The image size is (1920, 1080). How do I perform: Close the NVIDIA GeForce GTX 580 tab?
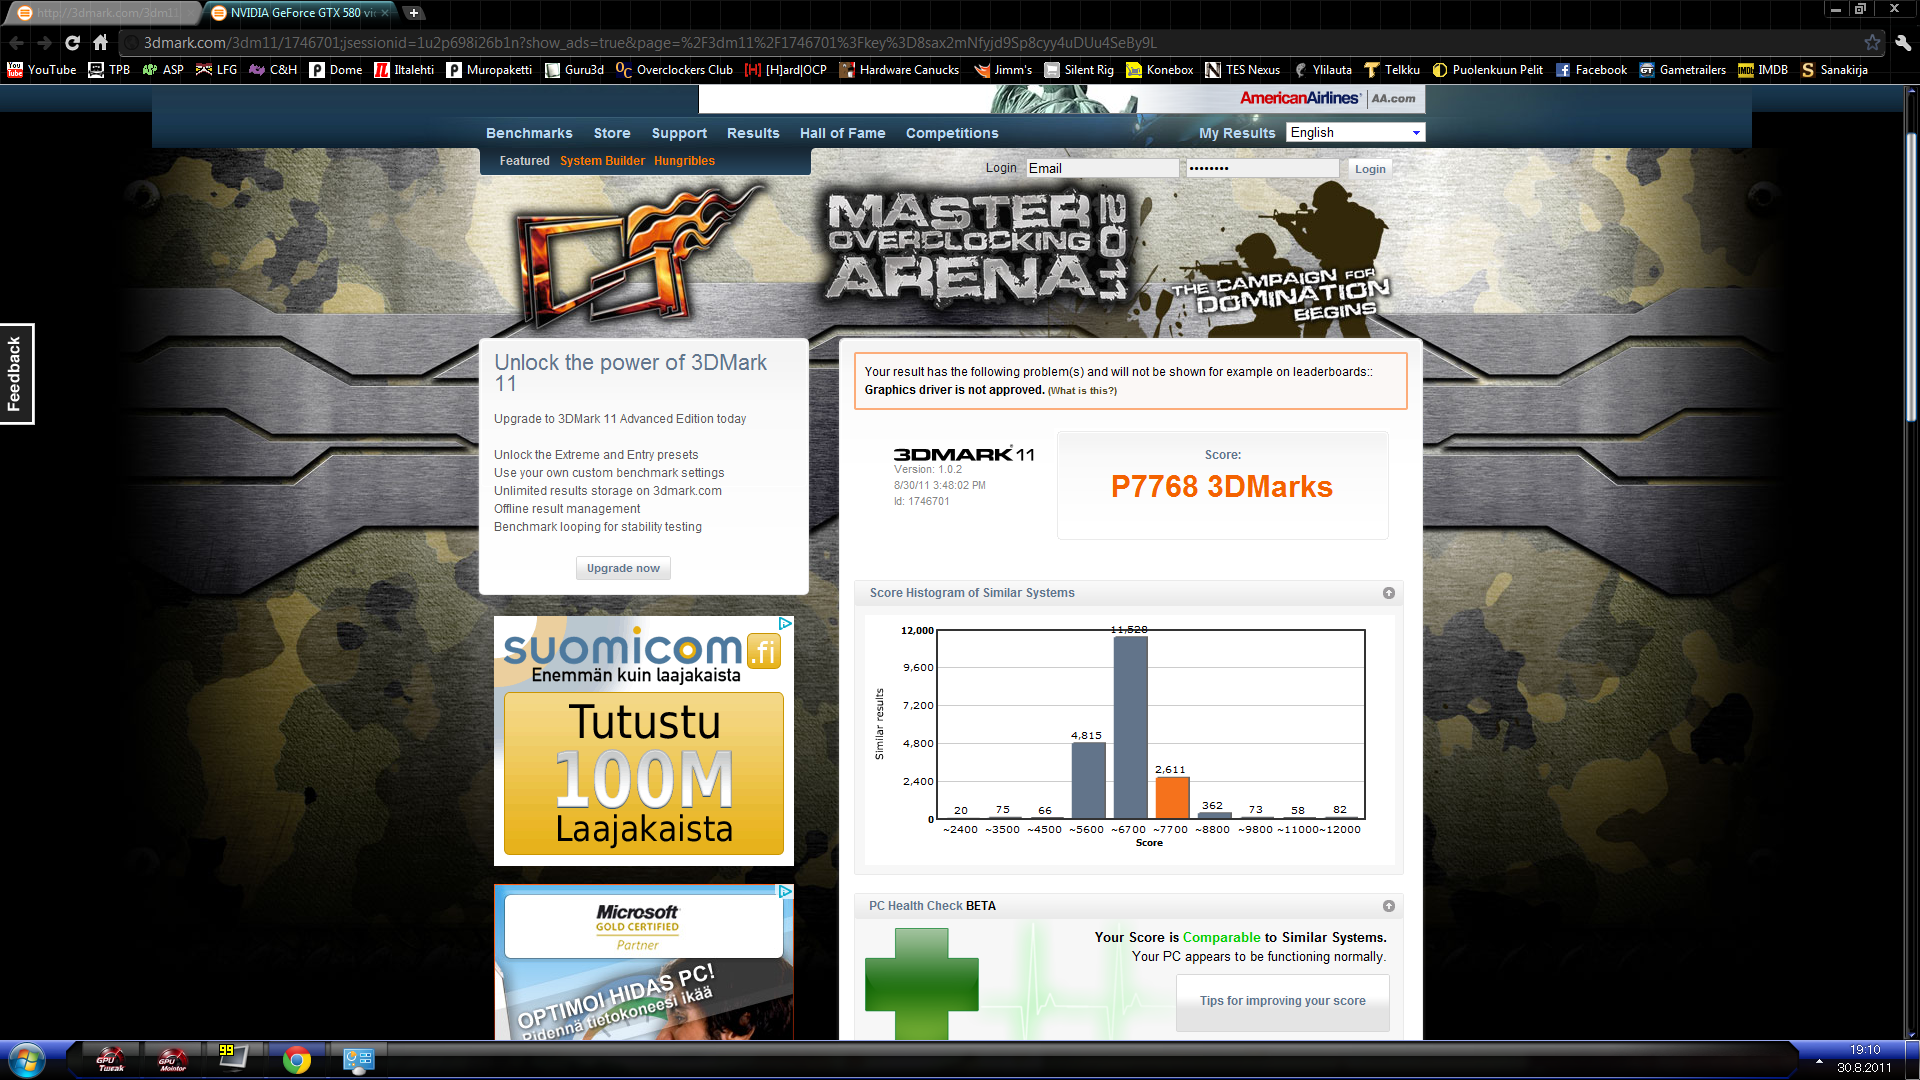click(384, 13)
